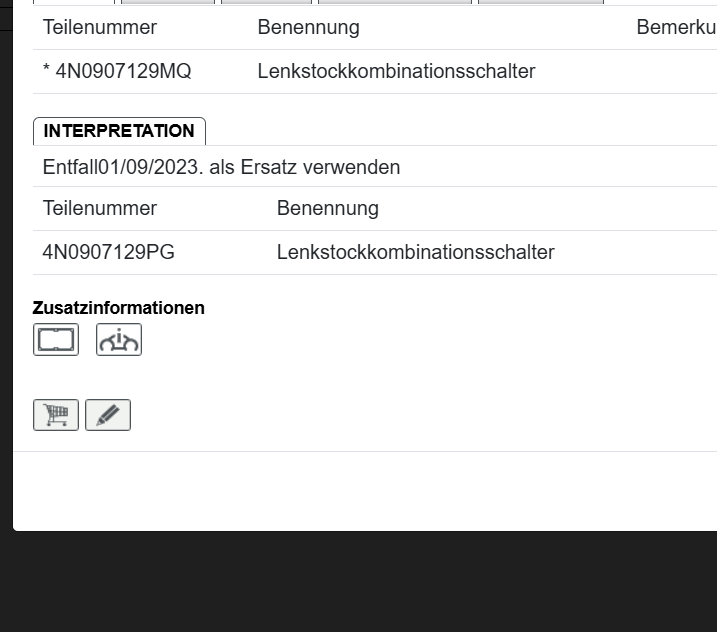Click part number 4N0907129MQ
717x632 pixels.
pos(123,71)
